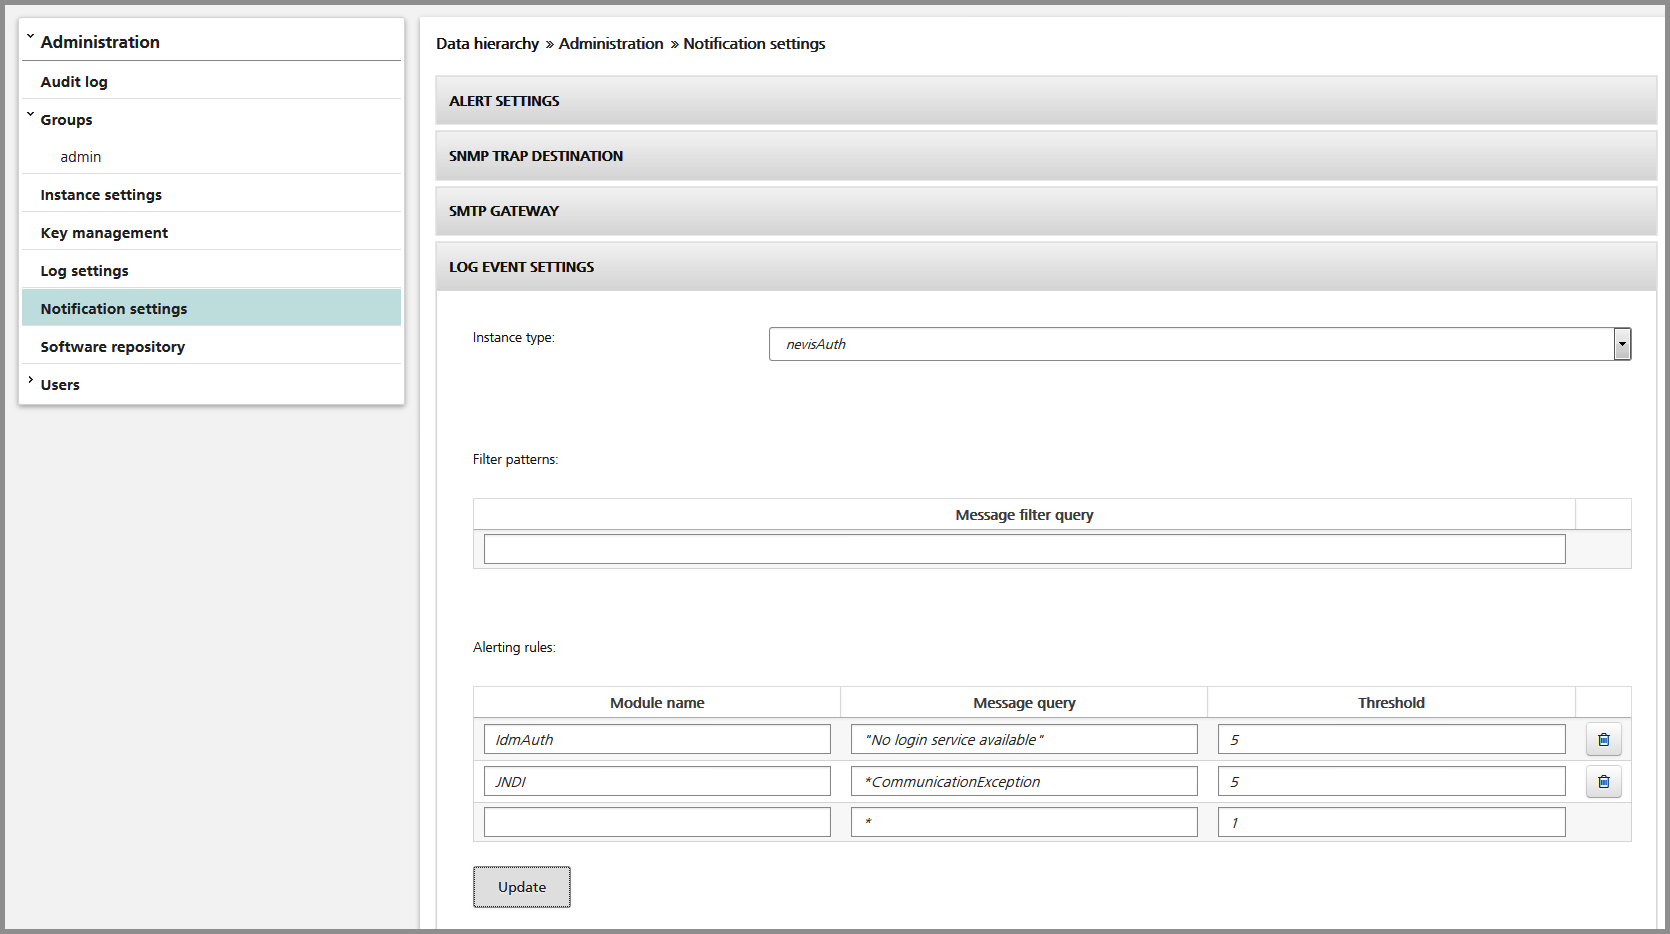Click the new-rule threshold field
Screen dimensions: 1670x934
pos(1392,822)
